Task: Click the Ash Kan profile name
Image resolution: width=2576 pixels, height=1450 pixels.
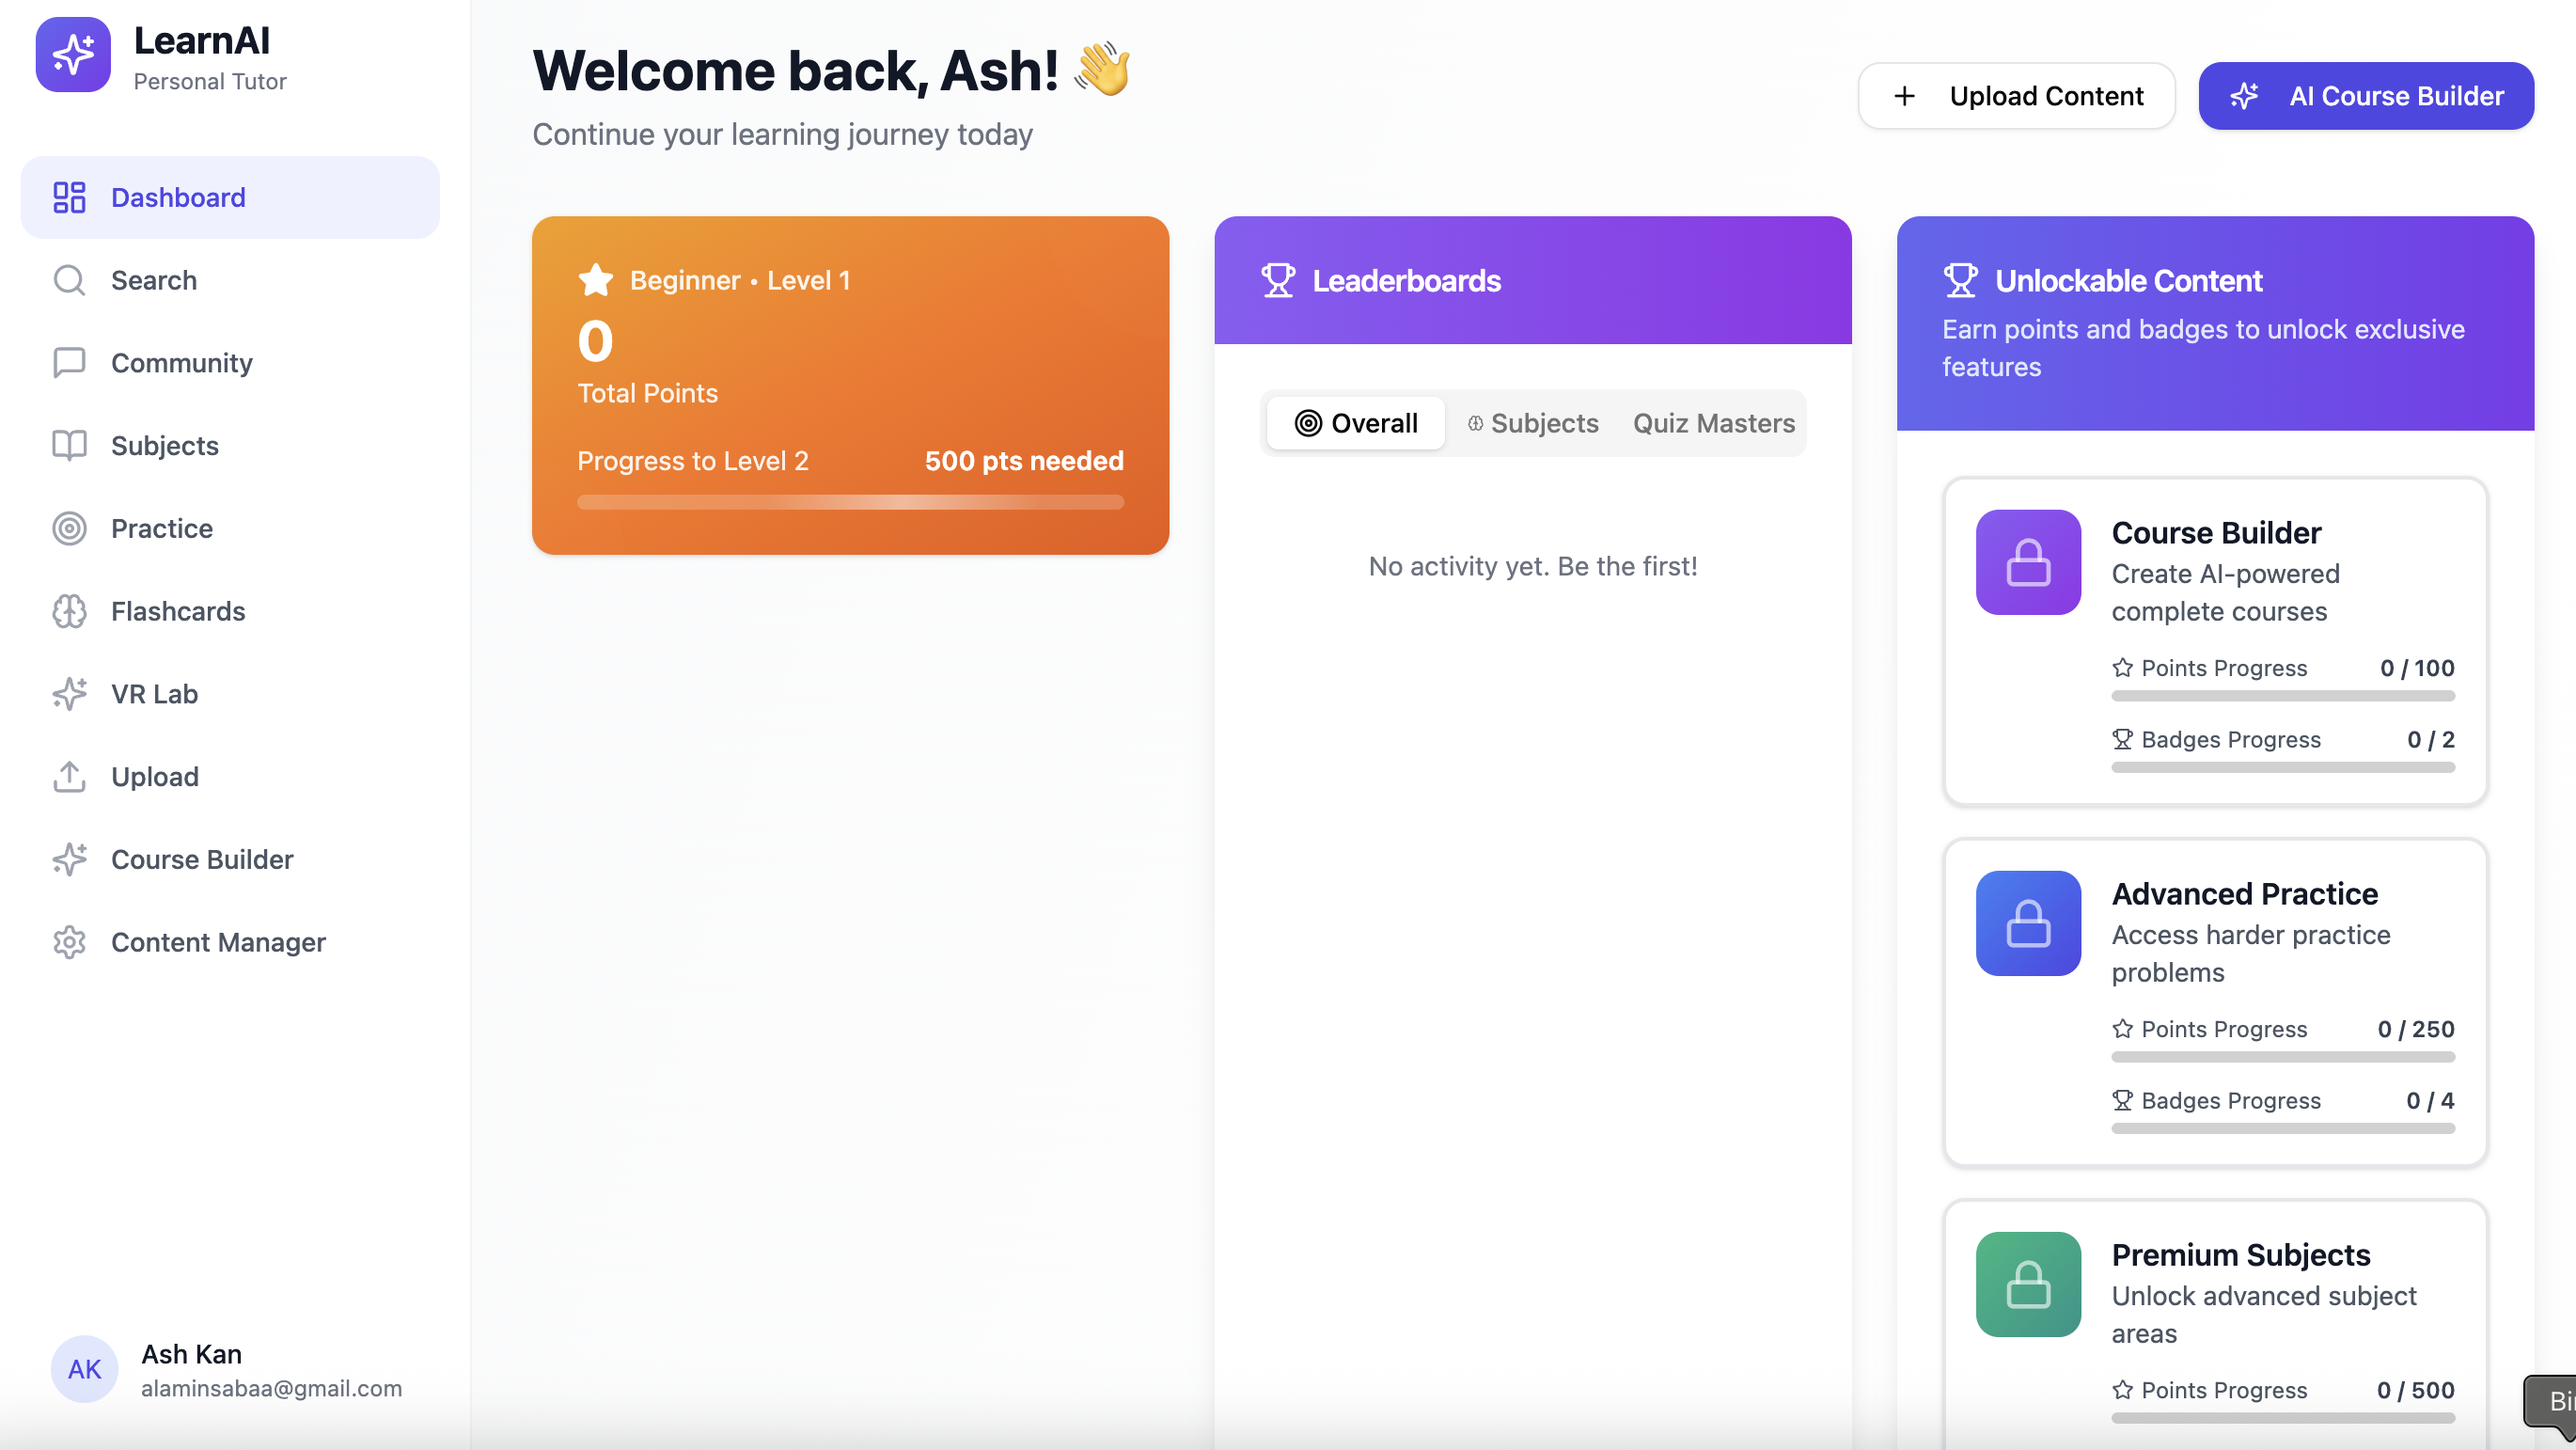Action: point(191,1353)
